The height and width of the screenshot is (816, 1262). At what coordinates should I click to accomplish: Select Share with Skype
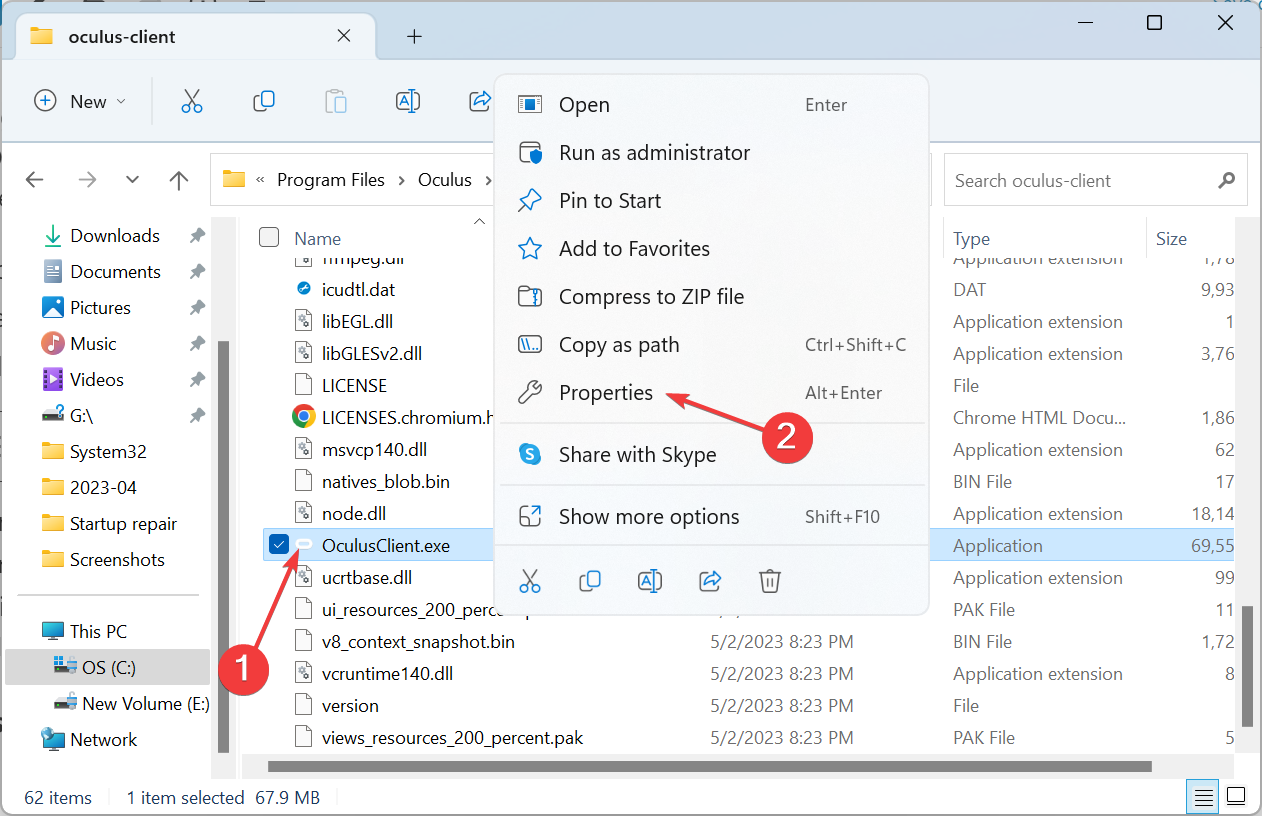[x=712, y=455]
